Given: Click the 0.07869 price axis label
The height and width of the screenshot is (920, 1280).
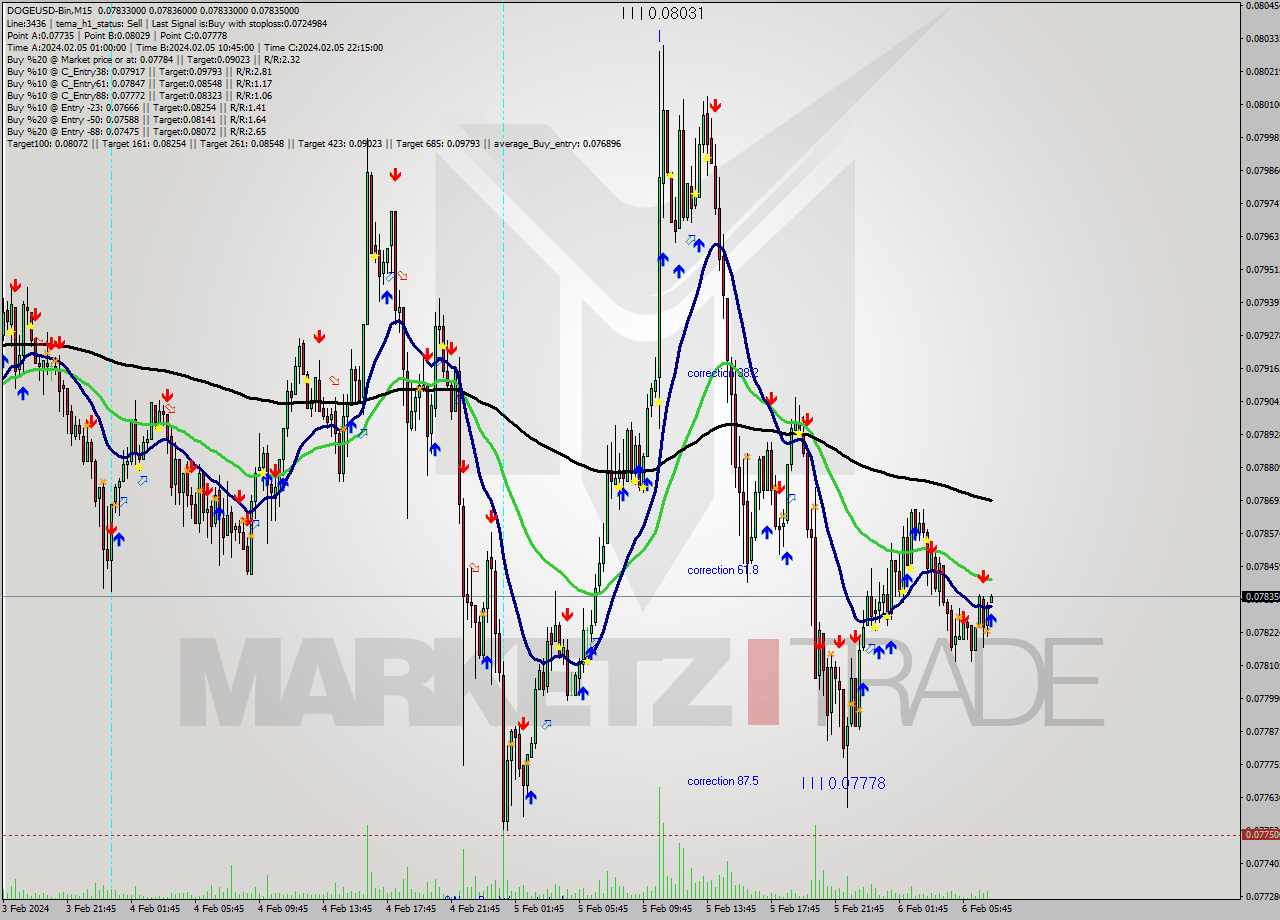Looking at the screenshot, I should [x=1262, y=500].
